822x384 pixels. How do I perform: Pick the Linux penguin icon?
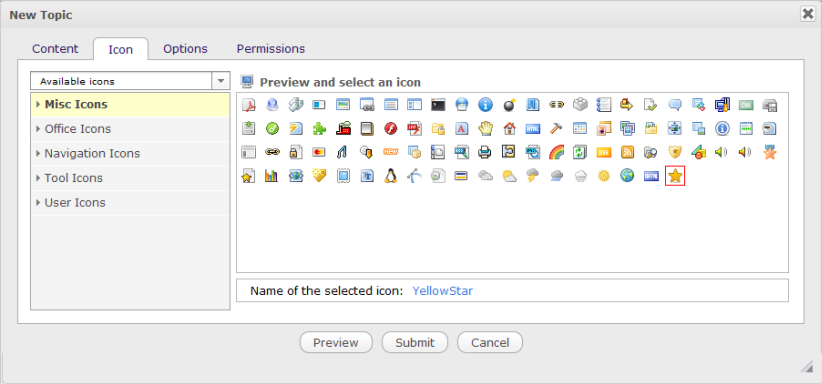click(390, 176)
